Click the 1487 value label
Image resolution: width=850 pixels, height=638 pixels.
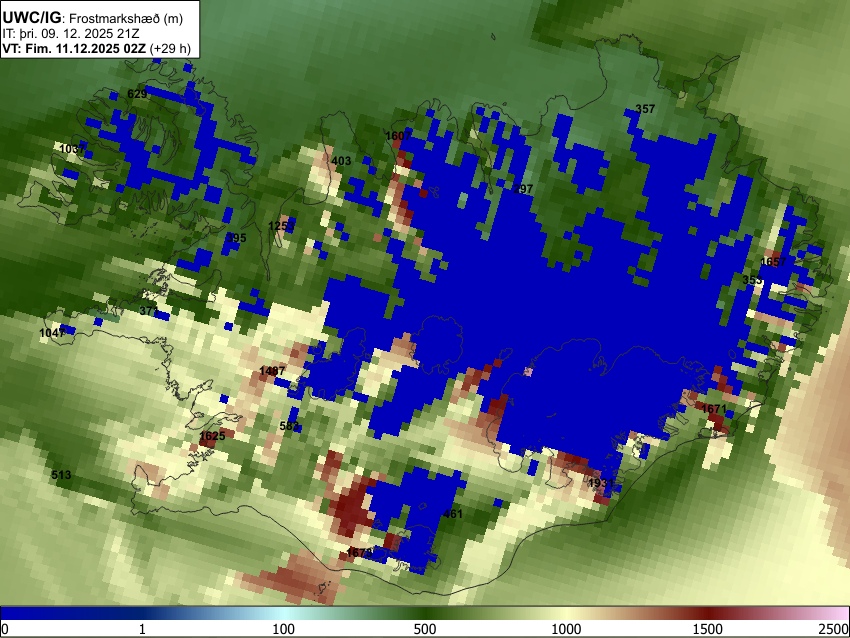[272, 371]
